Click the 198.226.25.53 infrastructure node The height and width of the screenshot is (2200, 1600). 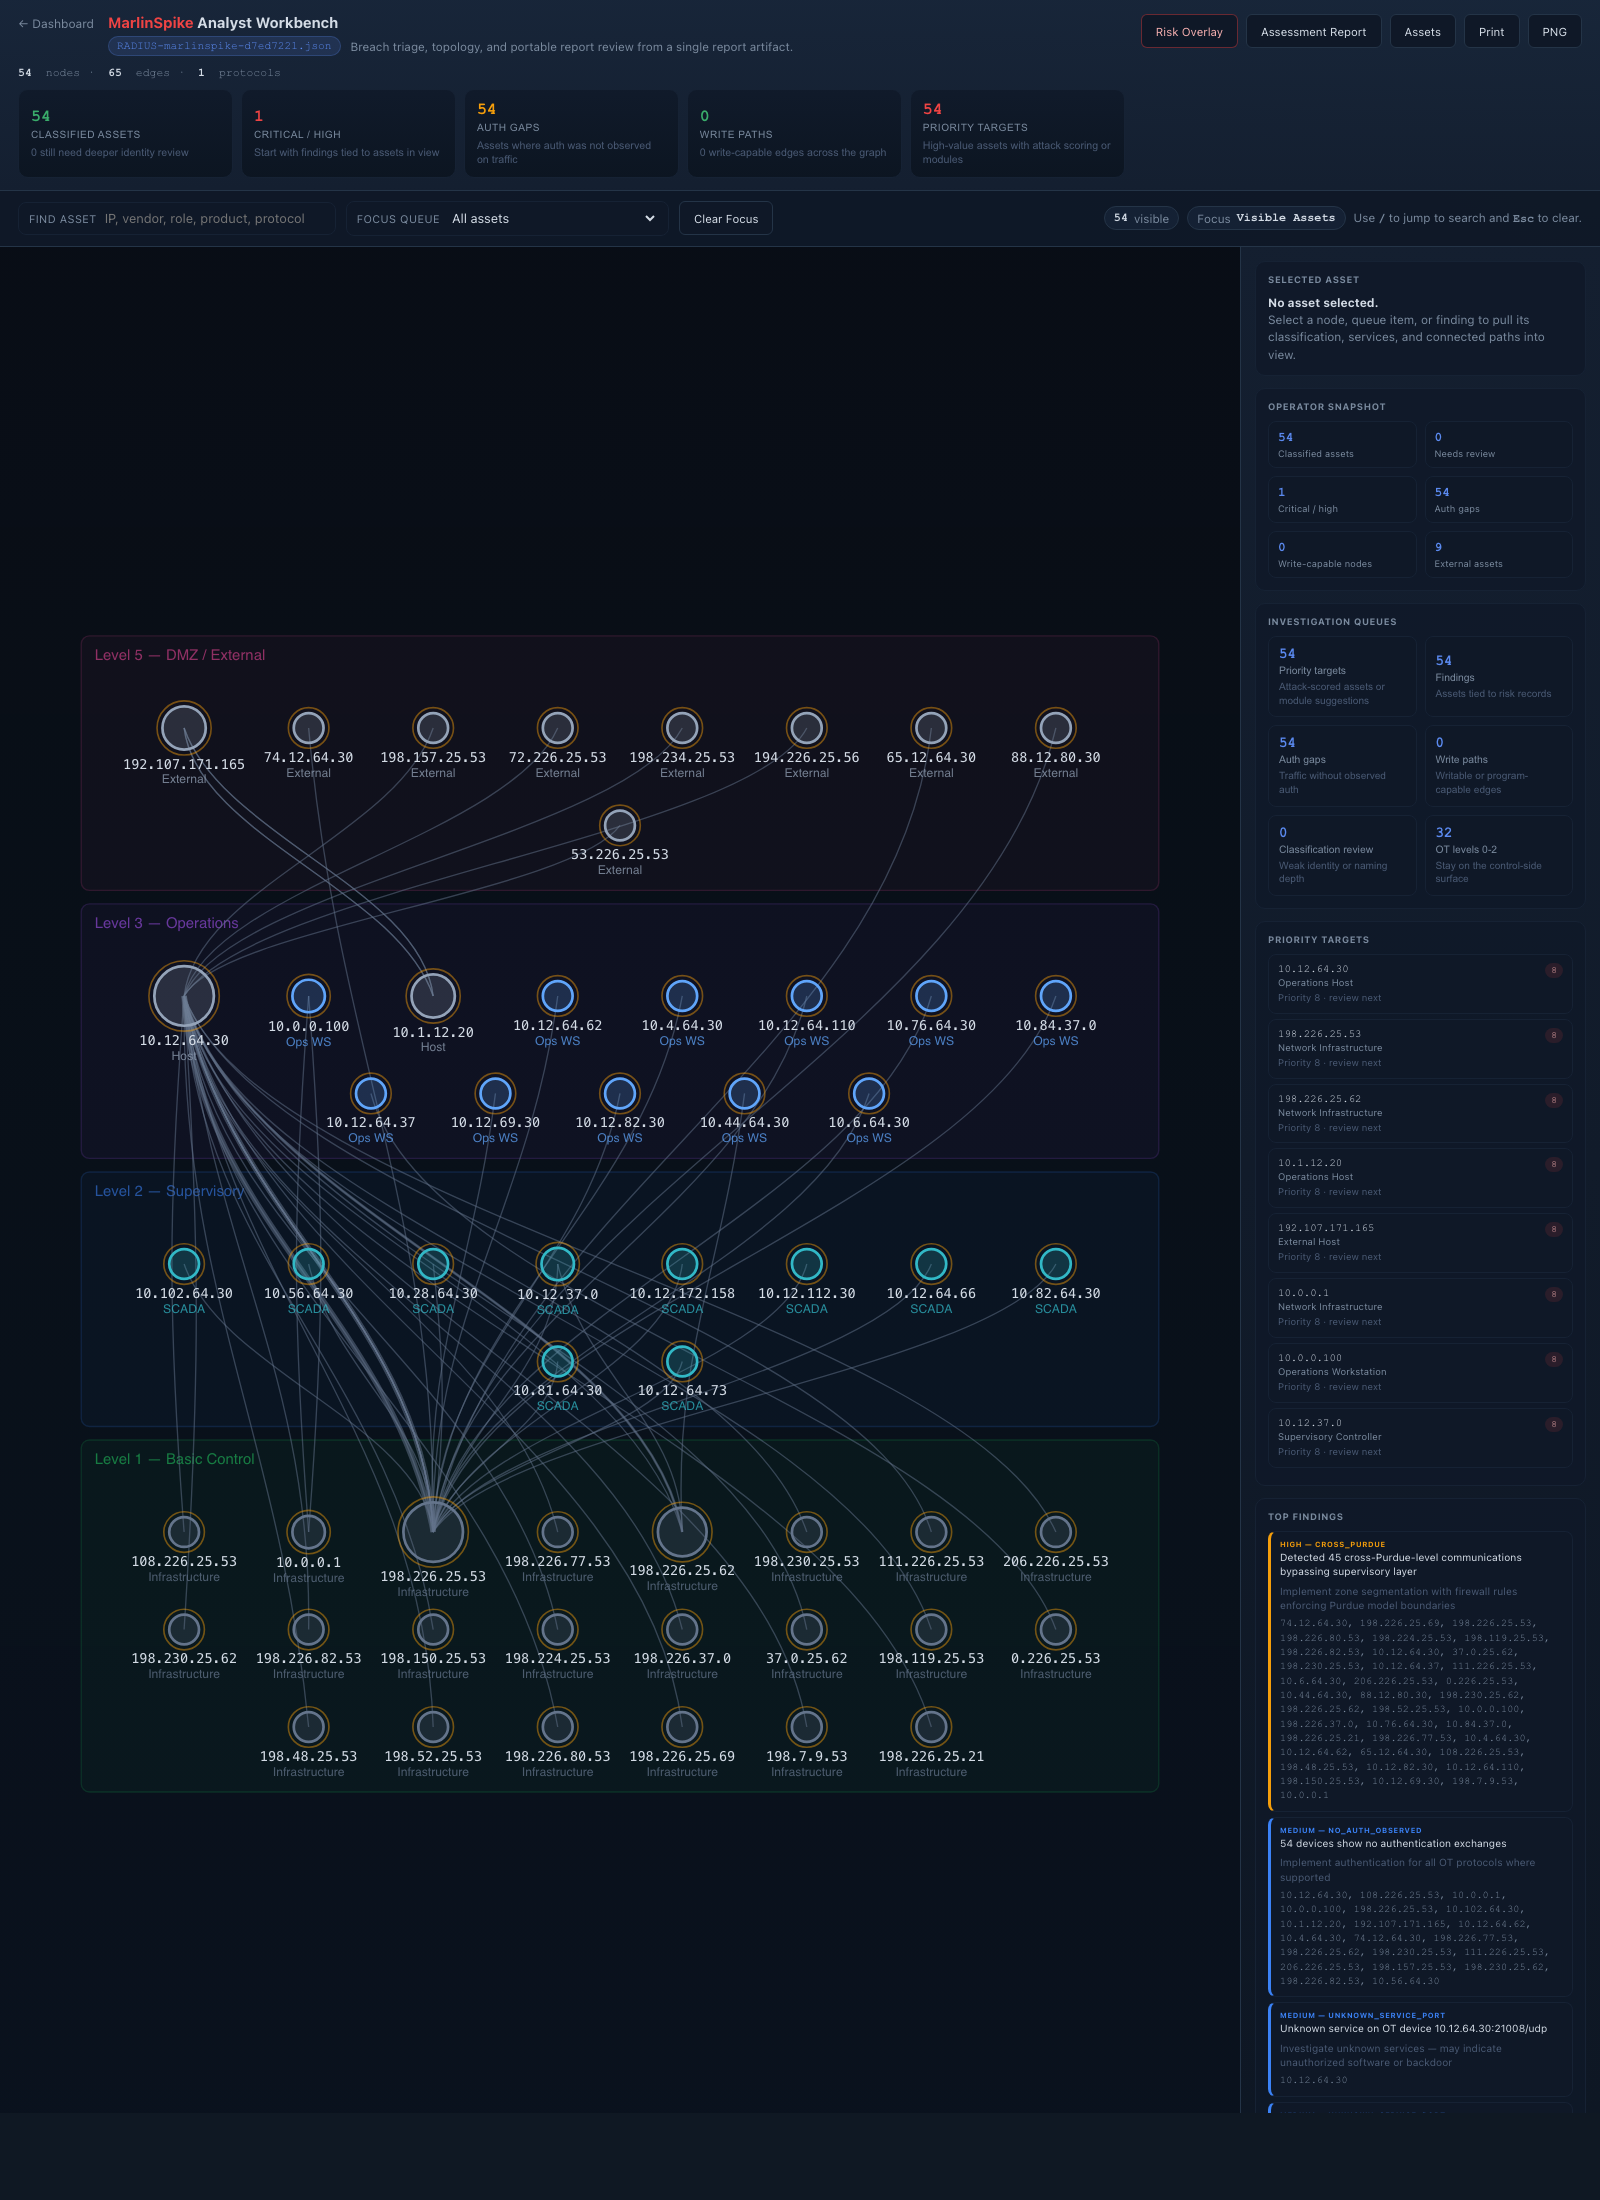[x=433, y=1532]
